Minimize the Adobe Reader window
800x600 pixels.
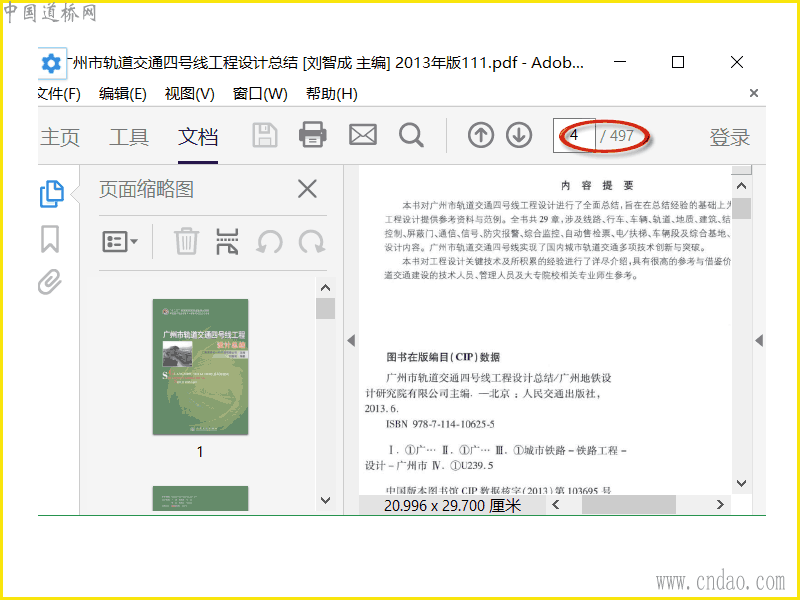click(x=620, y=62)
